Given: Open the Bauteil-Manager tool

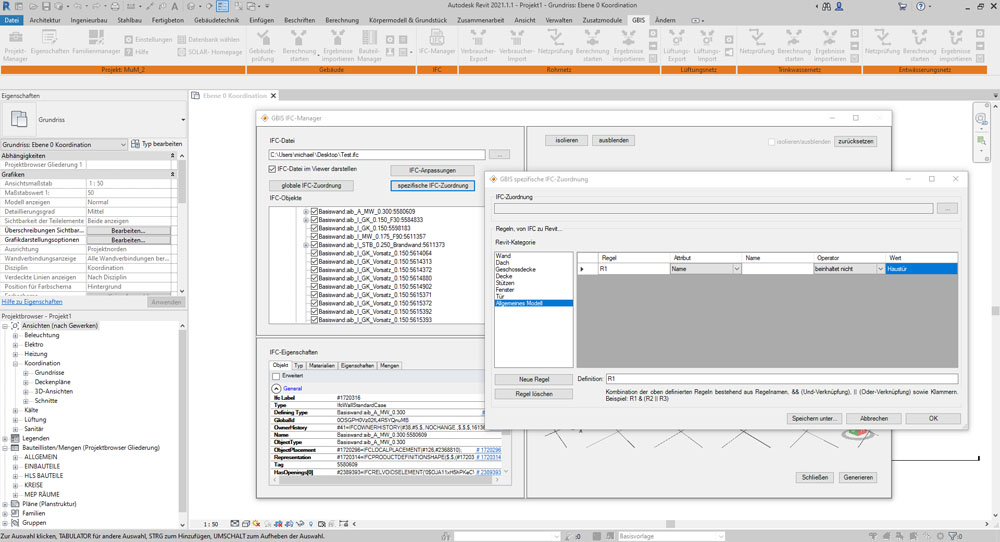Looking at the screenshot, I should point(369,45).
